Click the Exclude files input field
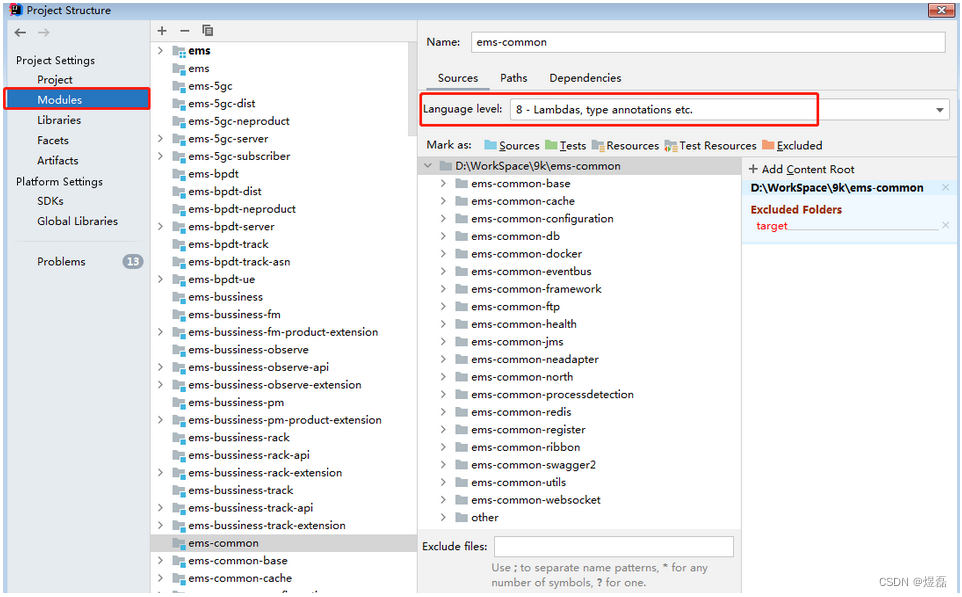Screen dimensions: 962x597 [614, 546]
